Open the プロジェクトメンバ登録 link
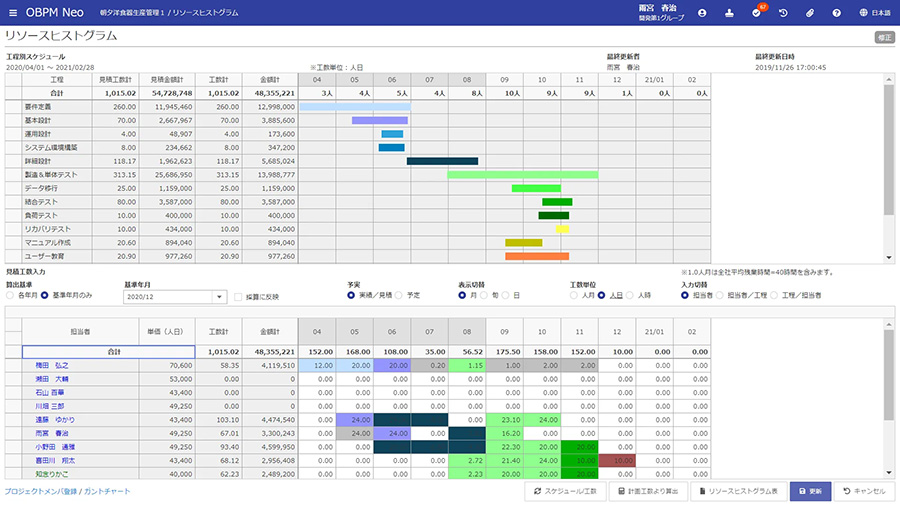The width and height of the screenshot is (900, 506). [40, 491]
